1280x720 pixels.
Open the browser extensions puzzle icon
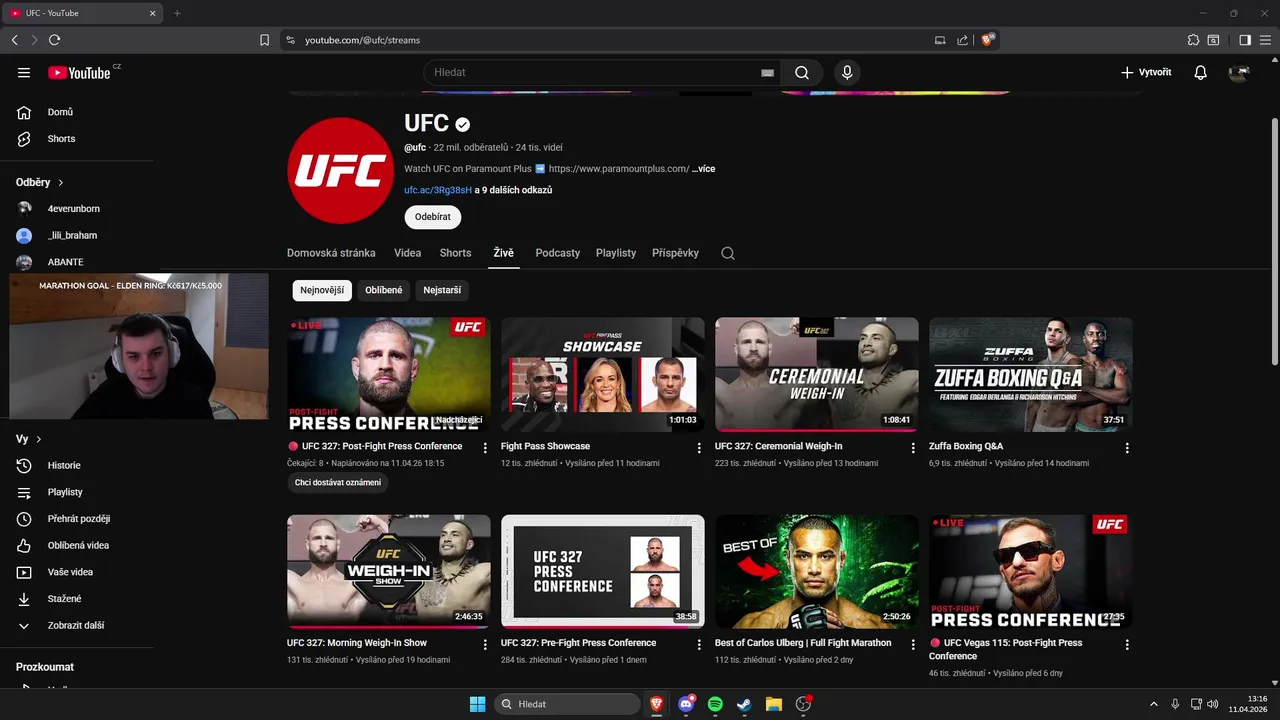1193,40
